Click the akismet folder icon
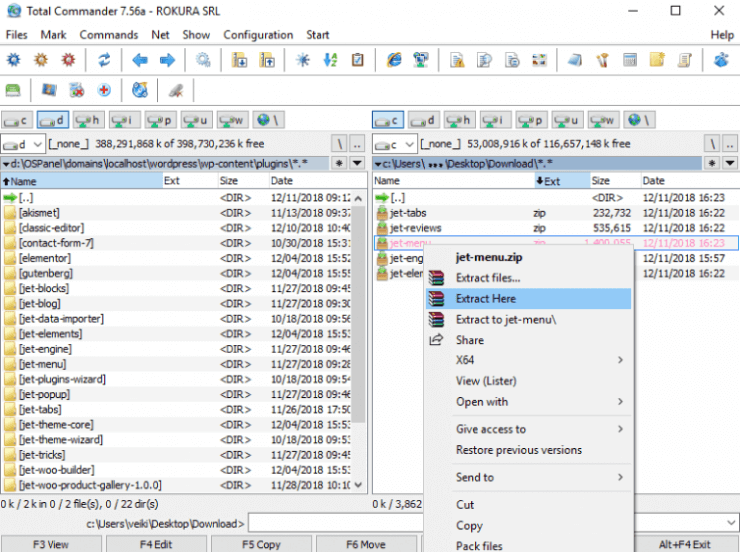 coord(10,213)
